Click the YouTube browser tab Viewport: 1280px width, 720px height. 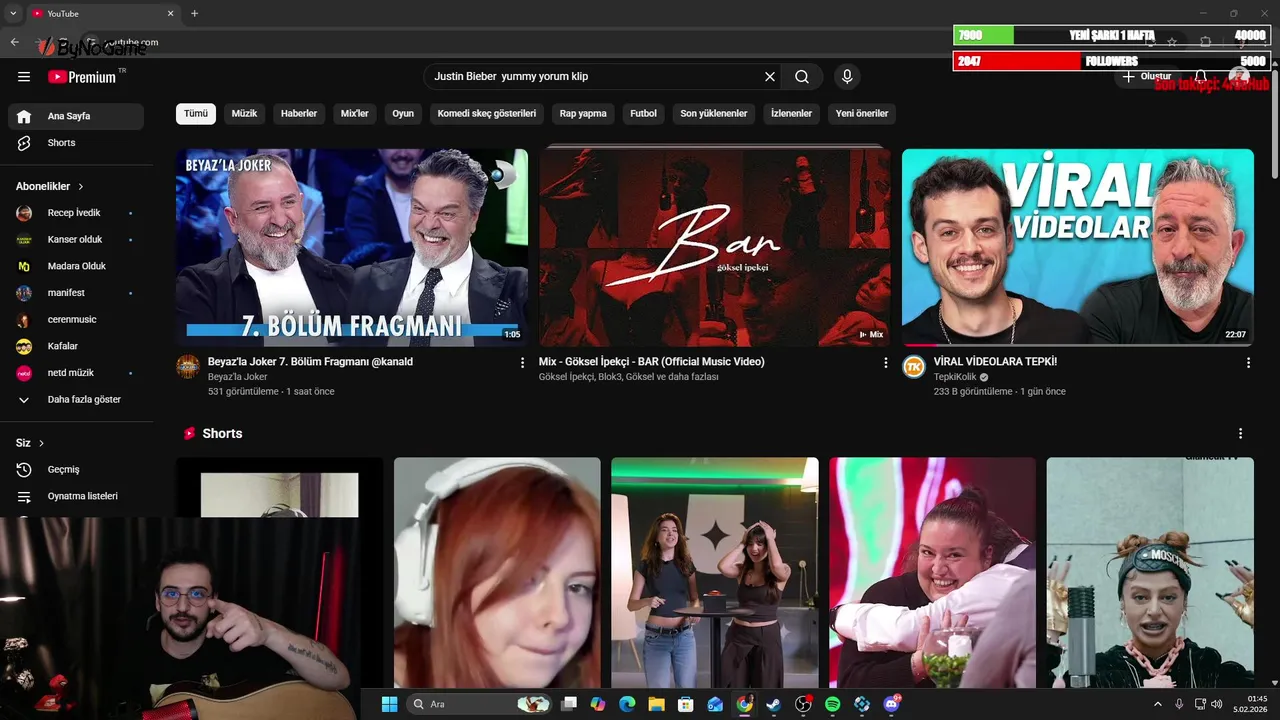102,14
